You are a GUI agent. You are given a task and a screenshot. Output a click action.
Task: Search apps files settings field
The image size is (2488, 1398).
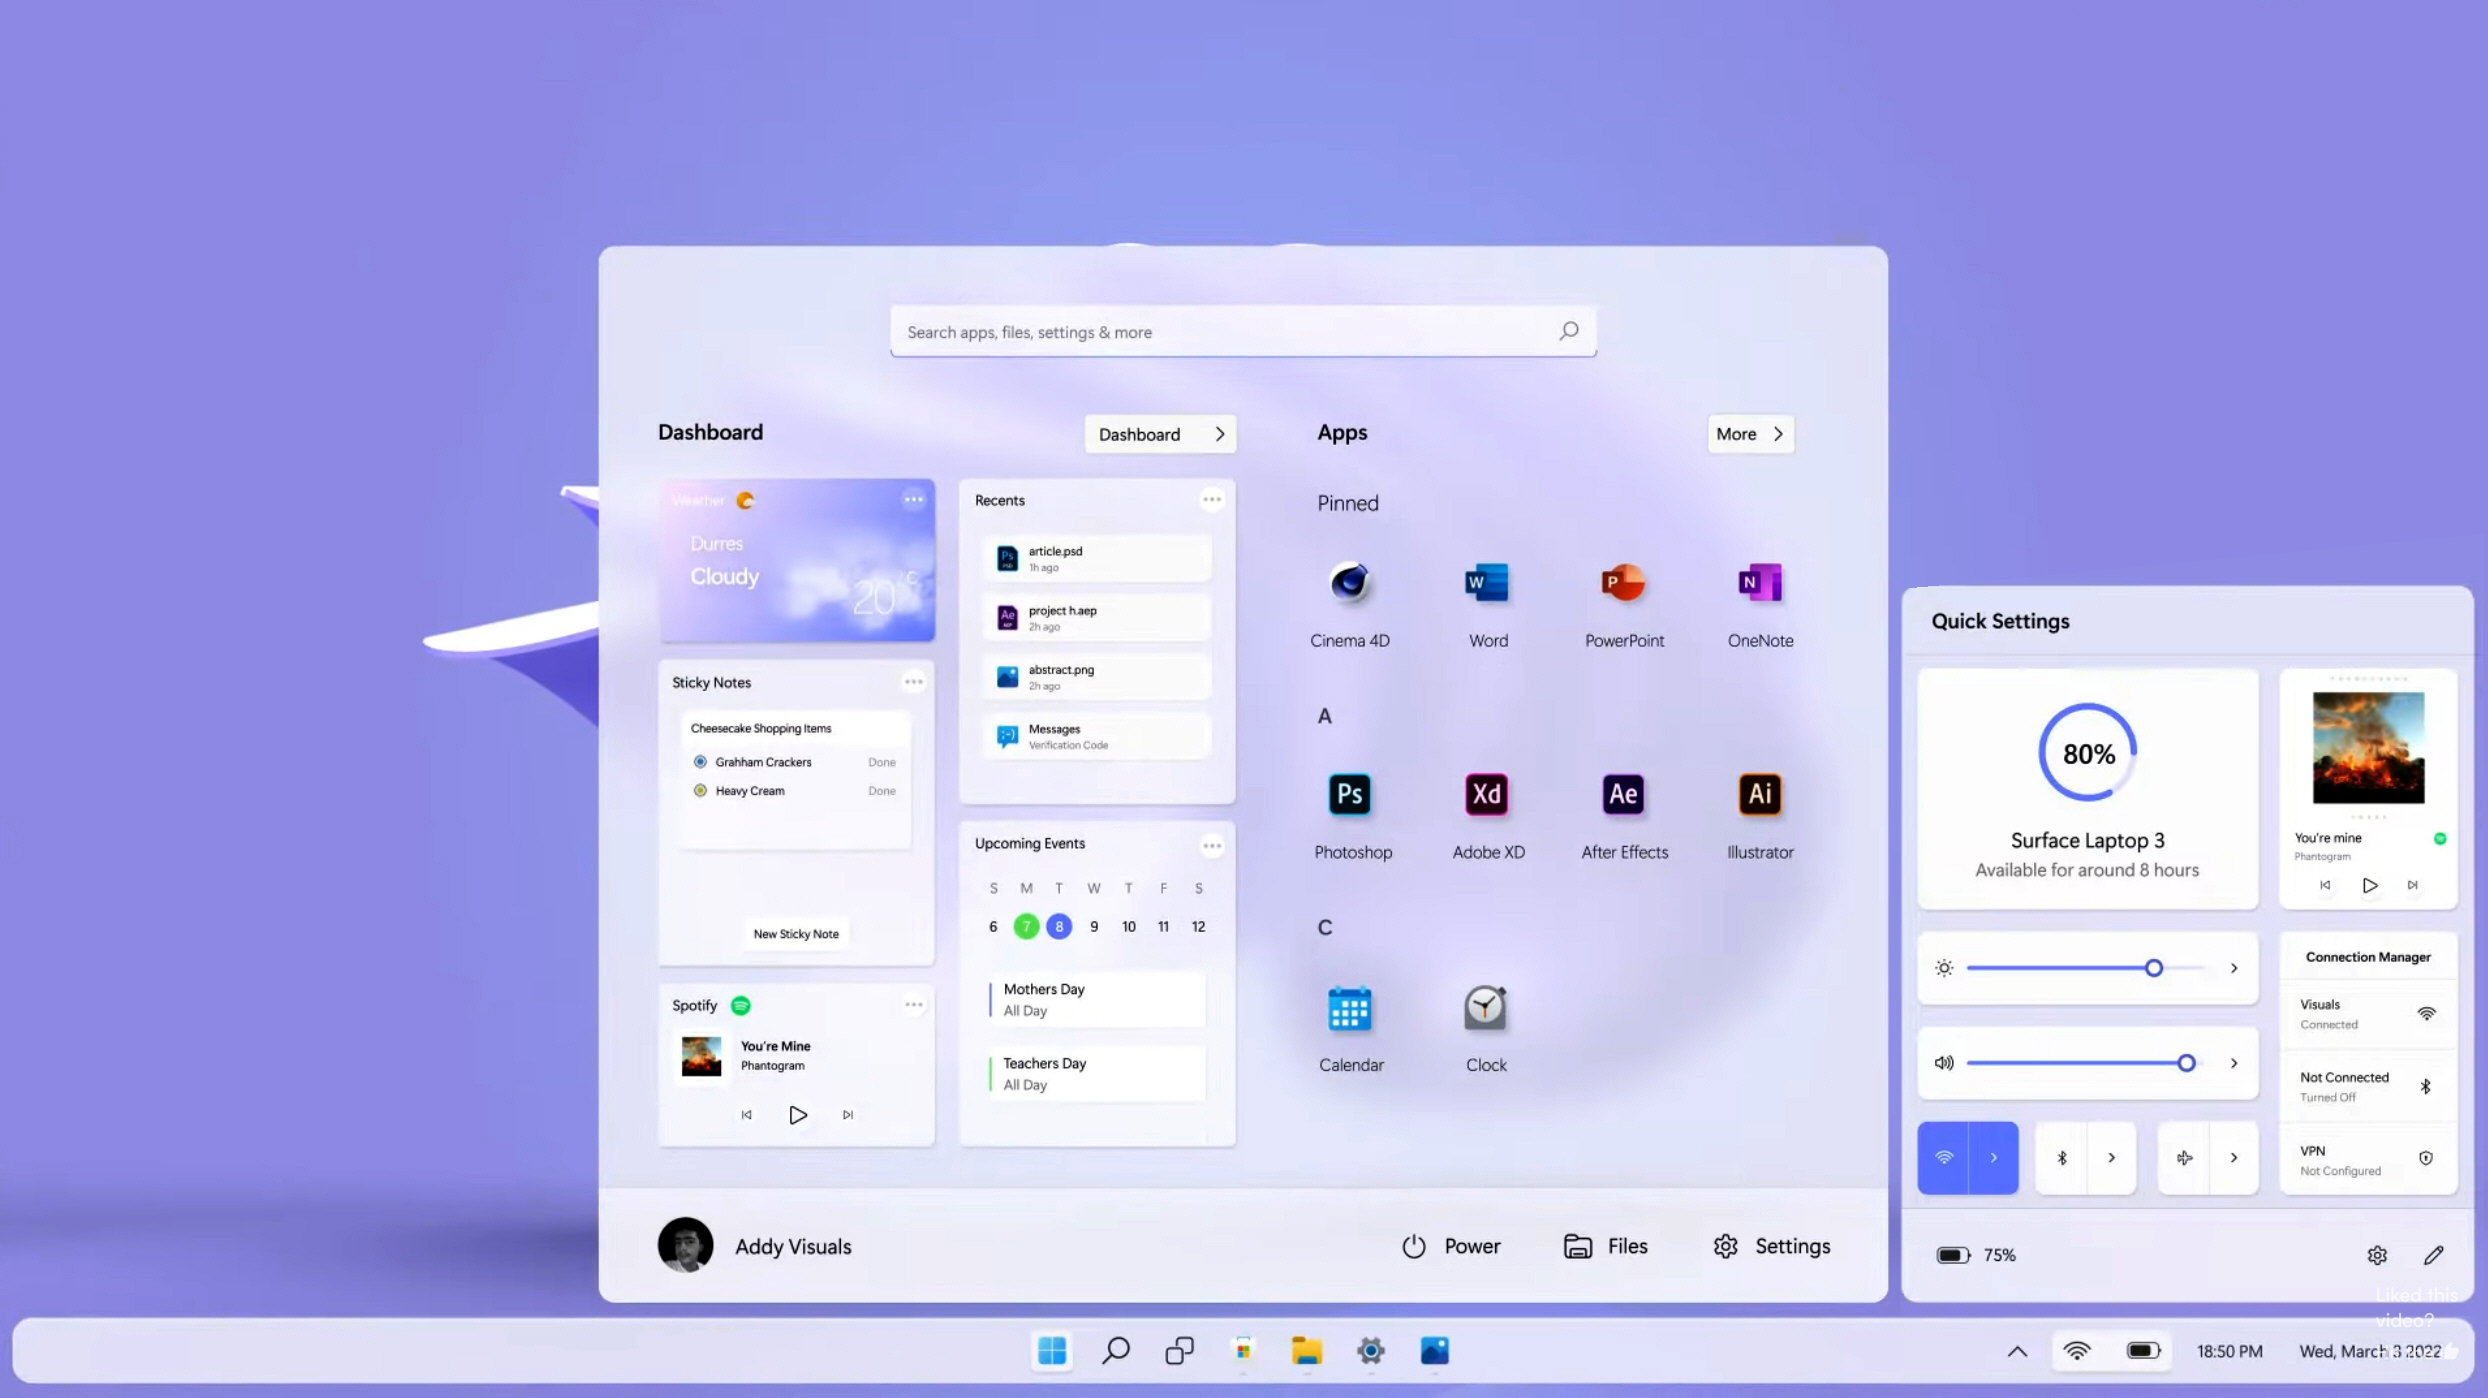1242,330
